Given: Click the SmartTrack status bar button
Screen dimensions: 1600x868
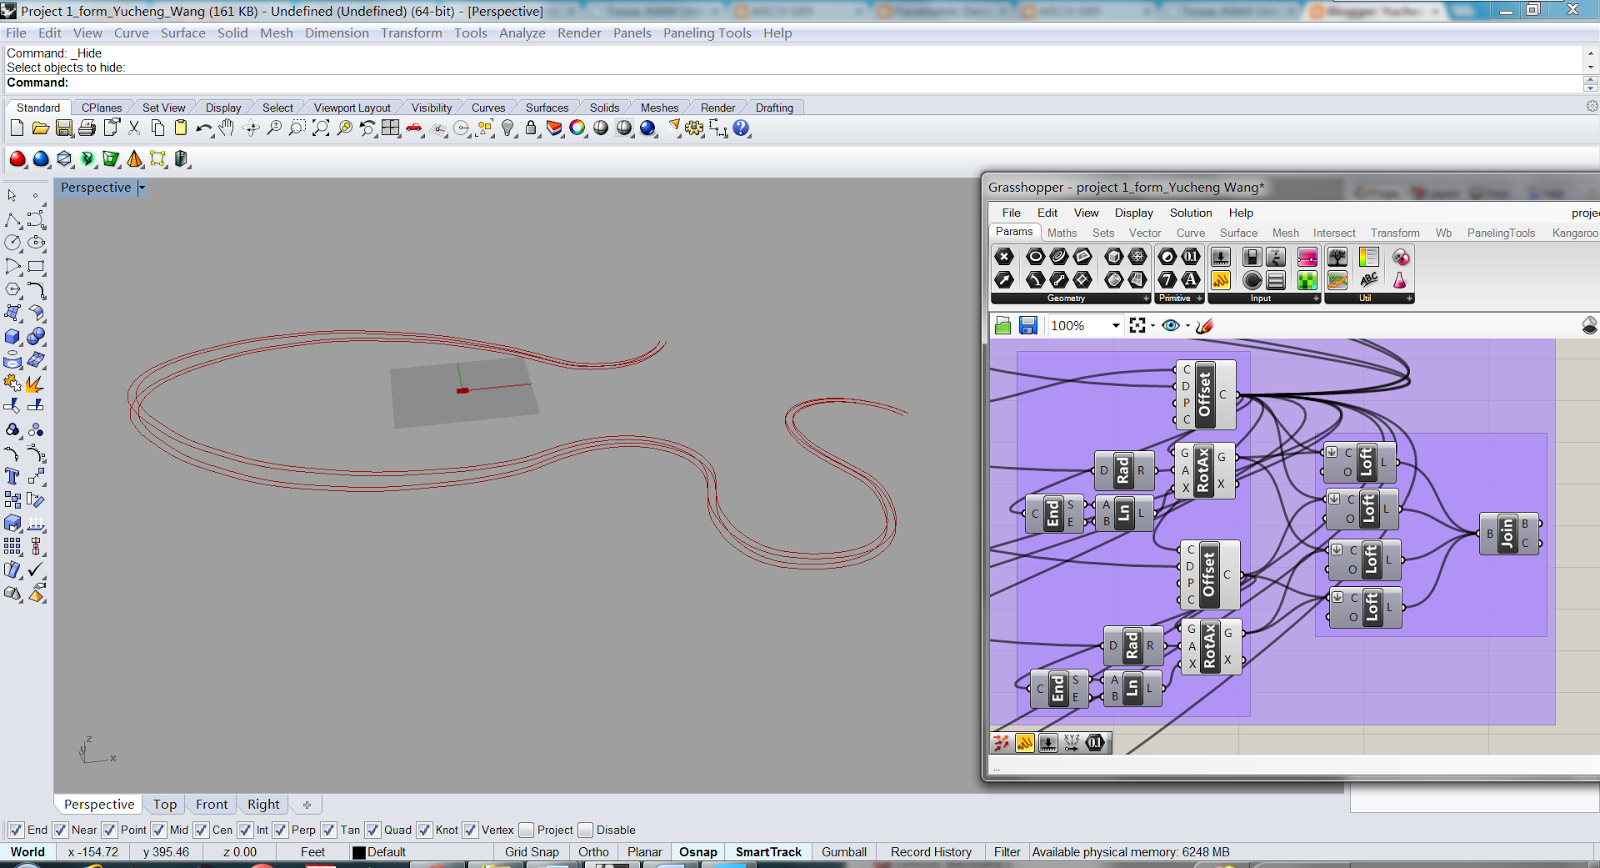Looking at the screenshot, I should click(768, 852).
